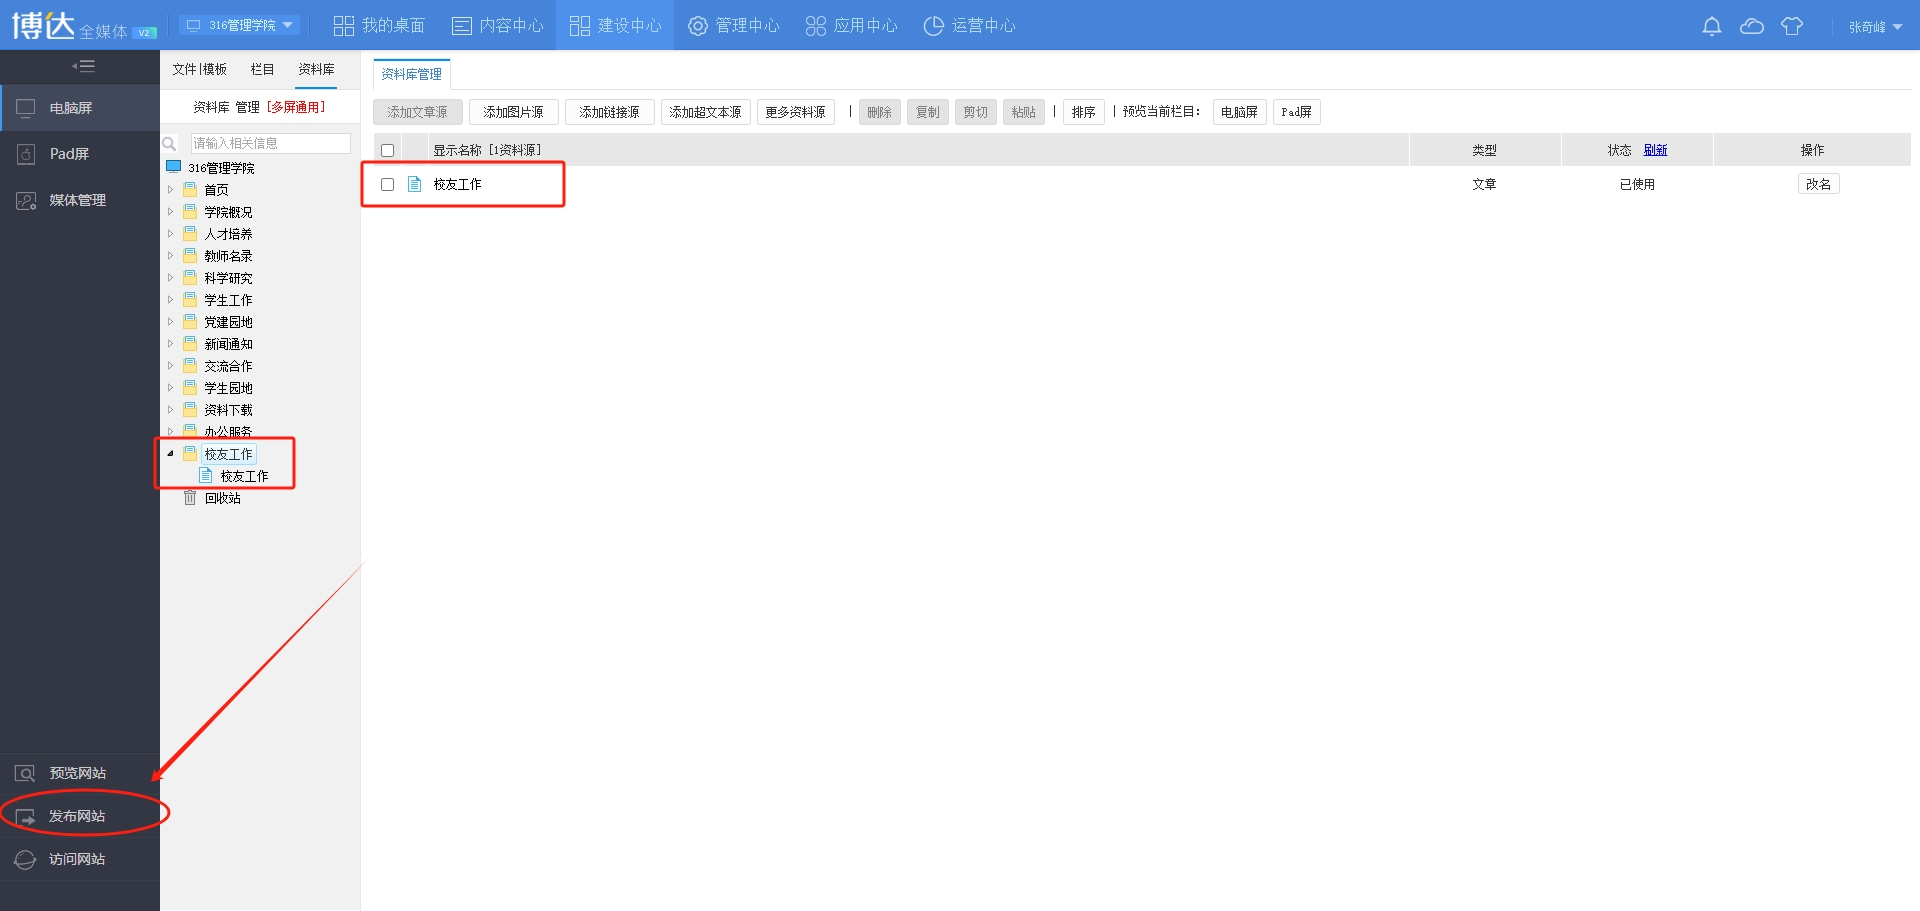
Task: Click the 科学研究 folder icon
Action: (x=190, y=277)
